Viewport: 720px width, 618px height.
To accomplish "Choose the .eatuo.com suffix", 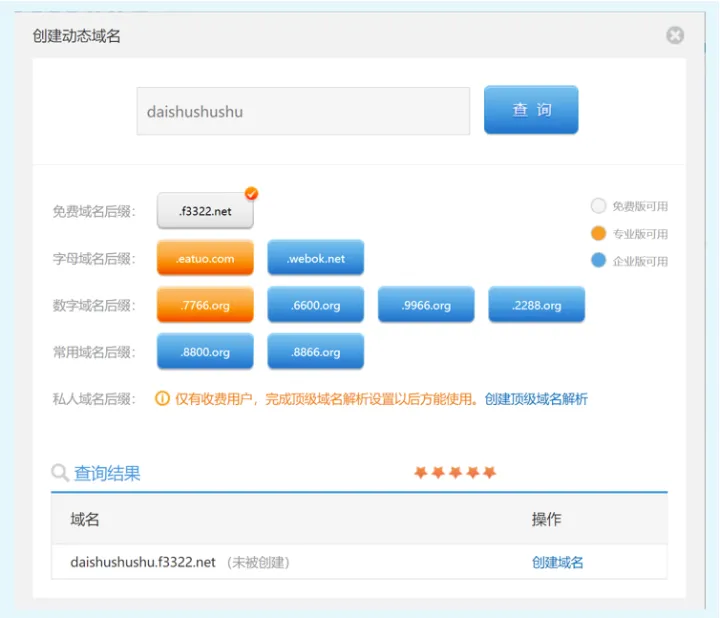I will [205, 258].
